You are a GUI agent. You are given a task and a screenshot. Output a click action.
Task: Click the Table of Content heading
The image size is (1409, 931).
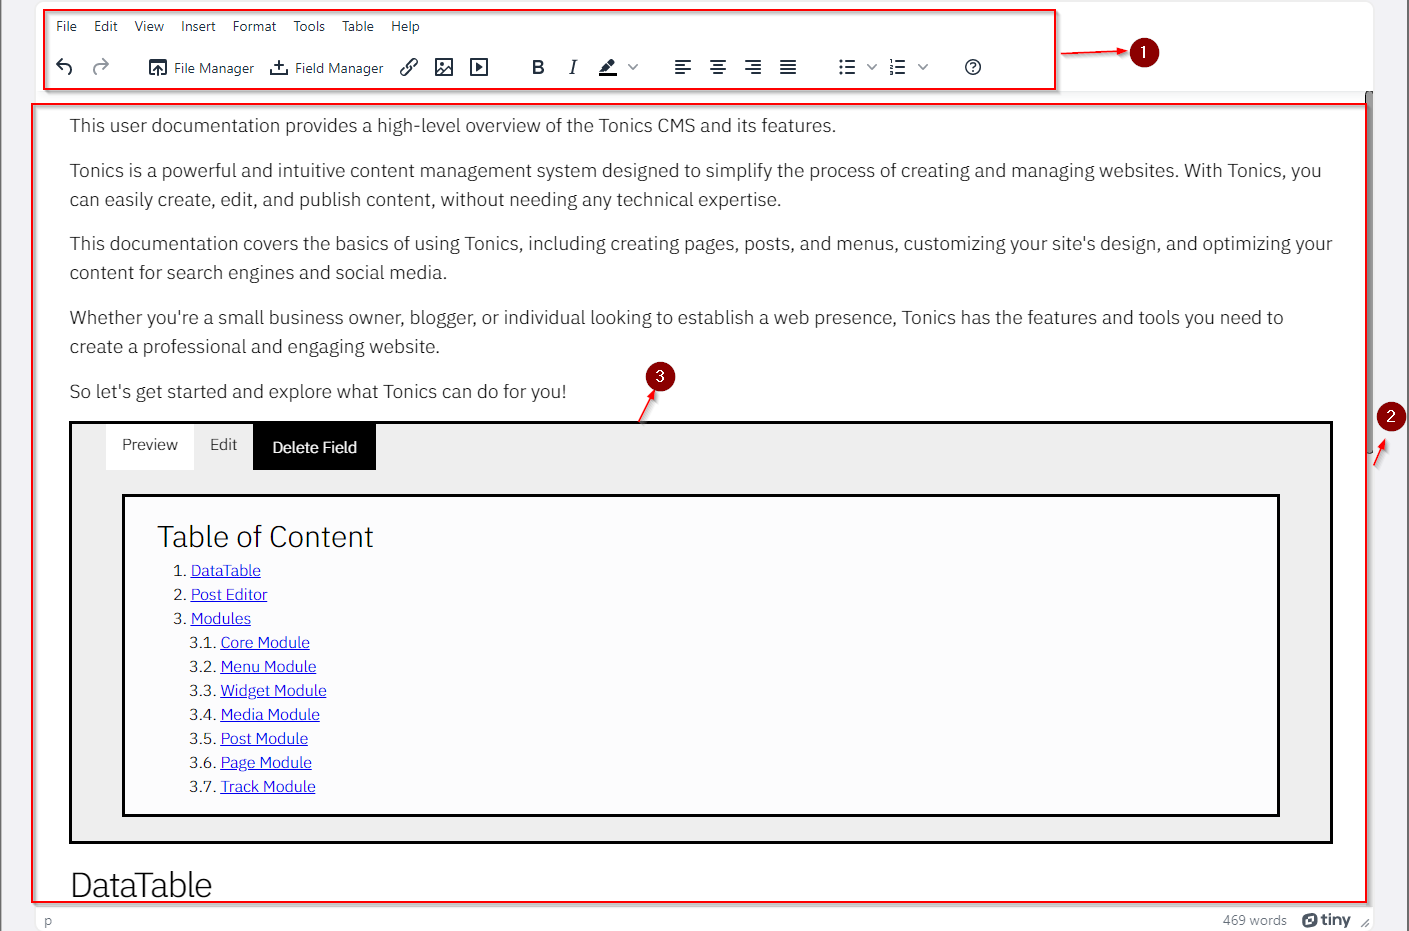(265, 537)
